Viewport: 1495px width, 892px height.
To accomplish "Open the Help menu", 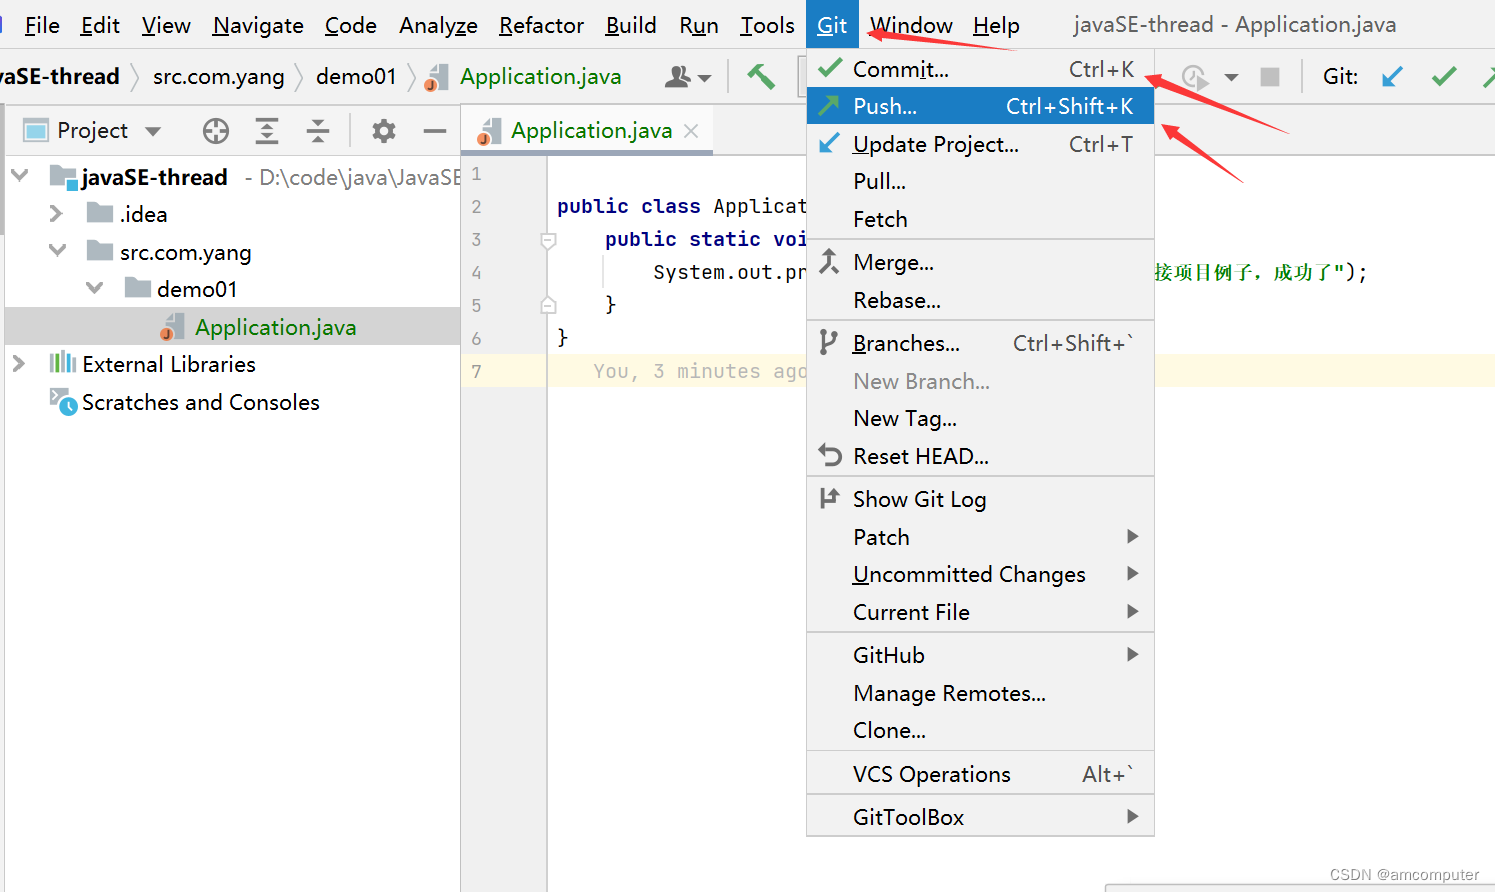I will [x=996, y=25].
